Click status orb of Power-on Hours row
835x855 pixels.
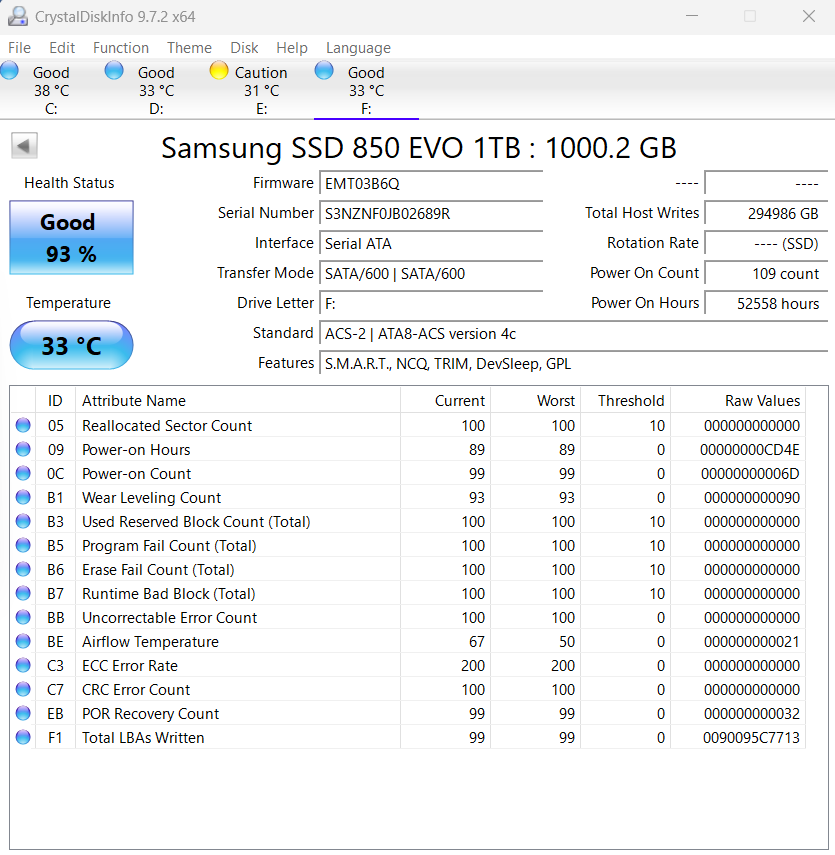click(23, 449)
